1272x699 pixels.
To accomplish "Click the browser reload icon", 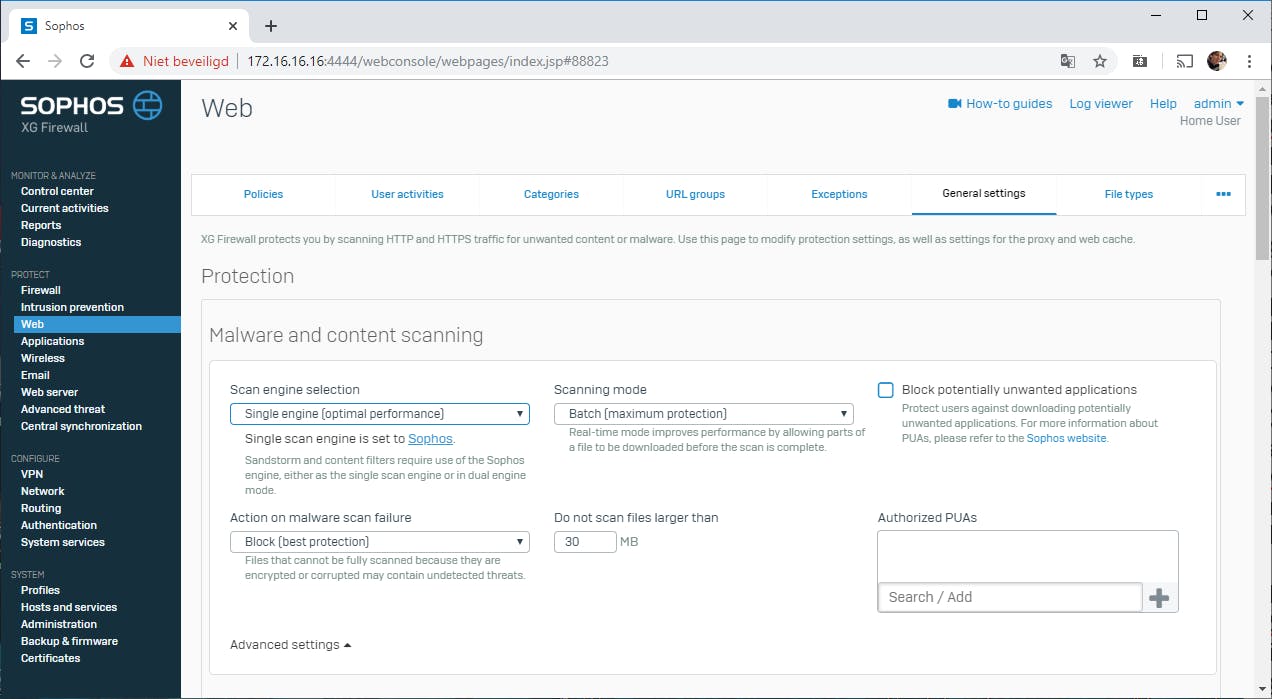I will pyautogui.click(x=87, y=61).
